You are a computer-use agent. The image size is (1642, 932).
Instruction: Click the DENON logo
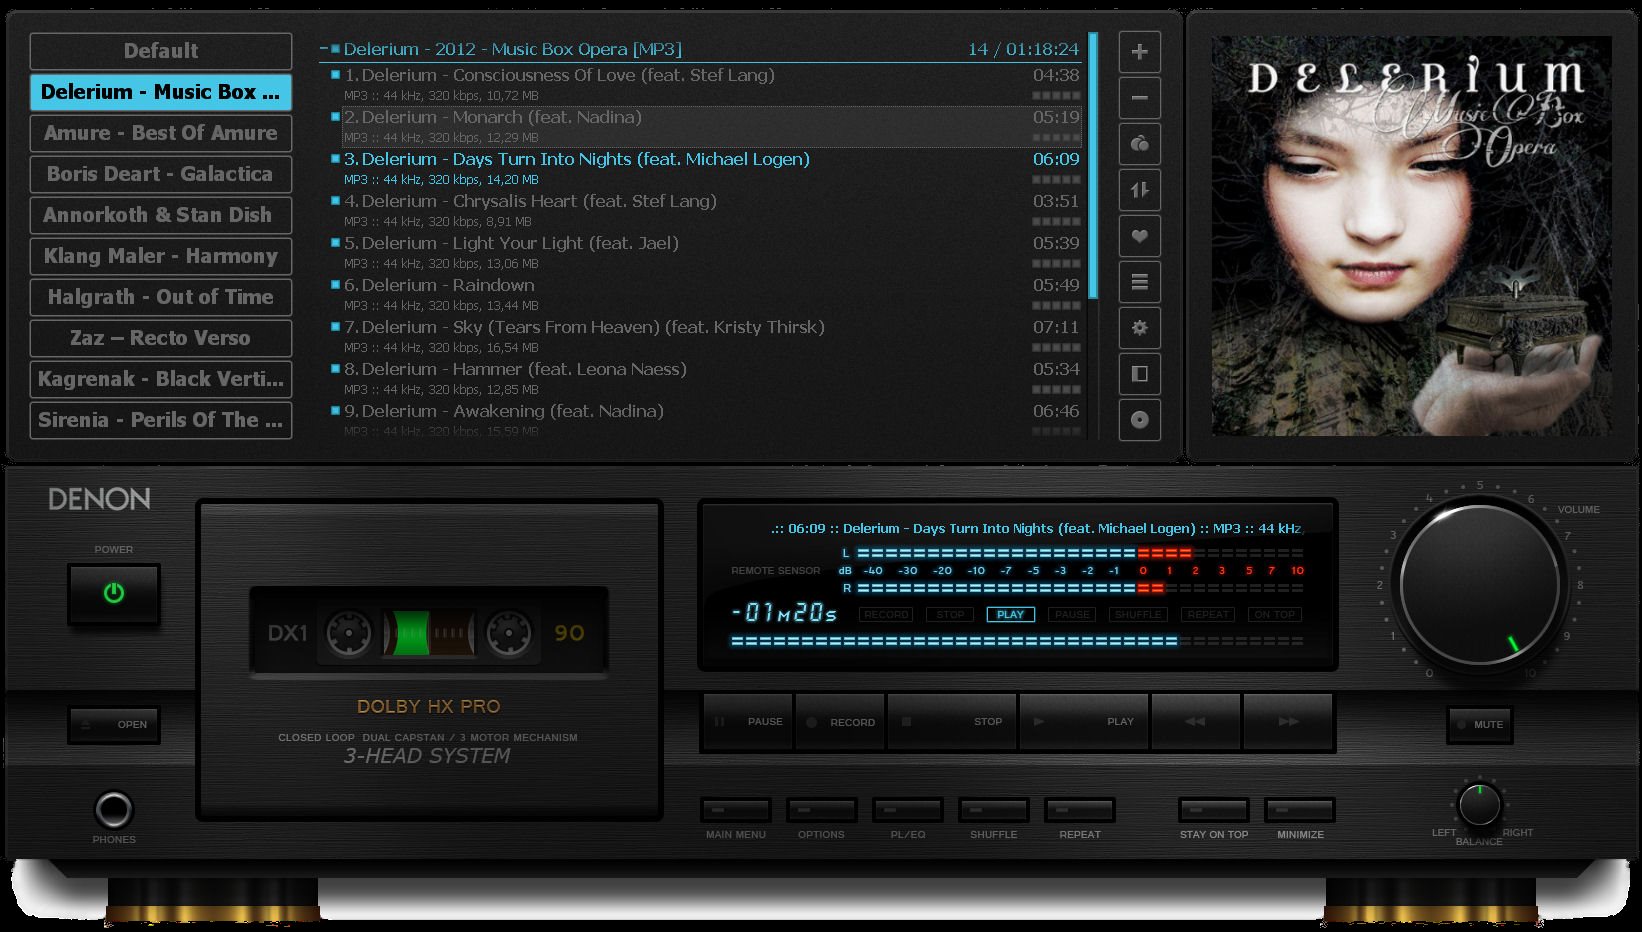(x=99, y=499)
